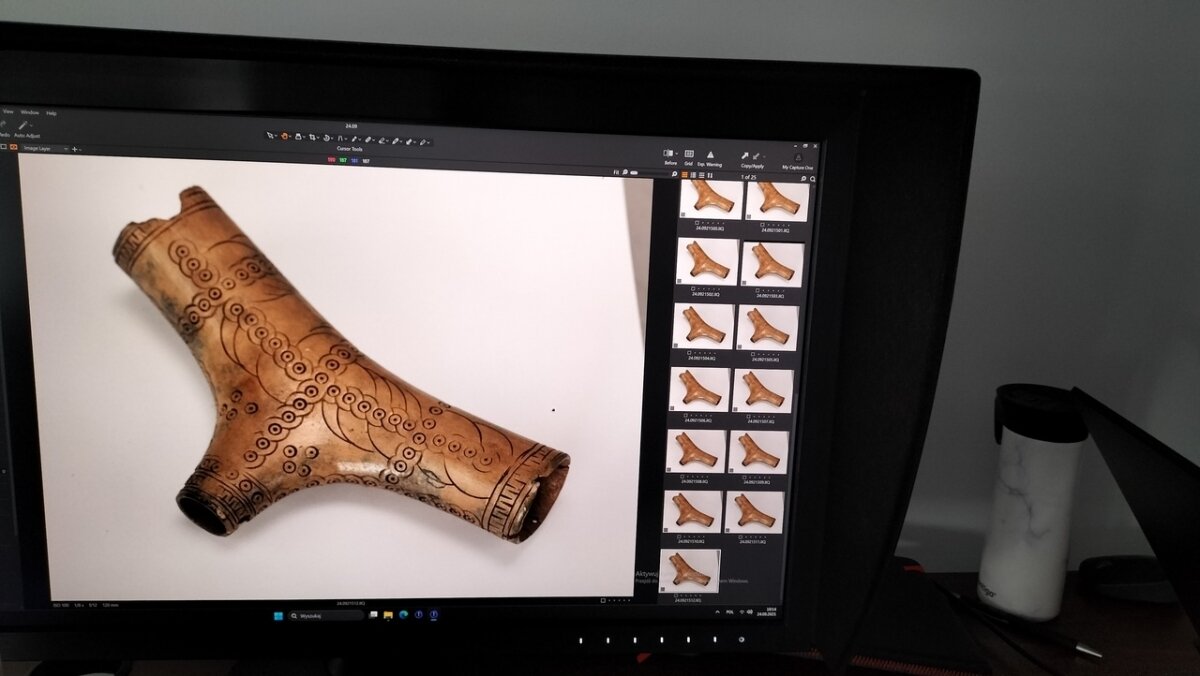Screen dimensions: 1200x676
Task: Open the Window menu
Action: [x=30, y=112]
